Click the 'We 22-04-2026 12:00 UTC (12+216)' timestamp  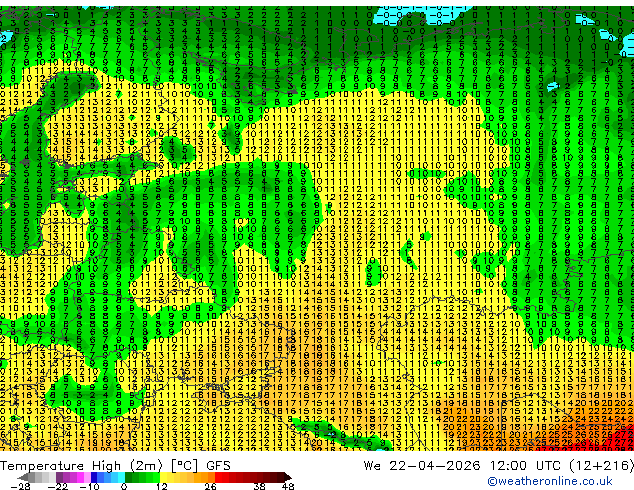coord(498,466)
